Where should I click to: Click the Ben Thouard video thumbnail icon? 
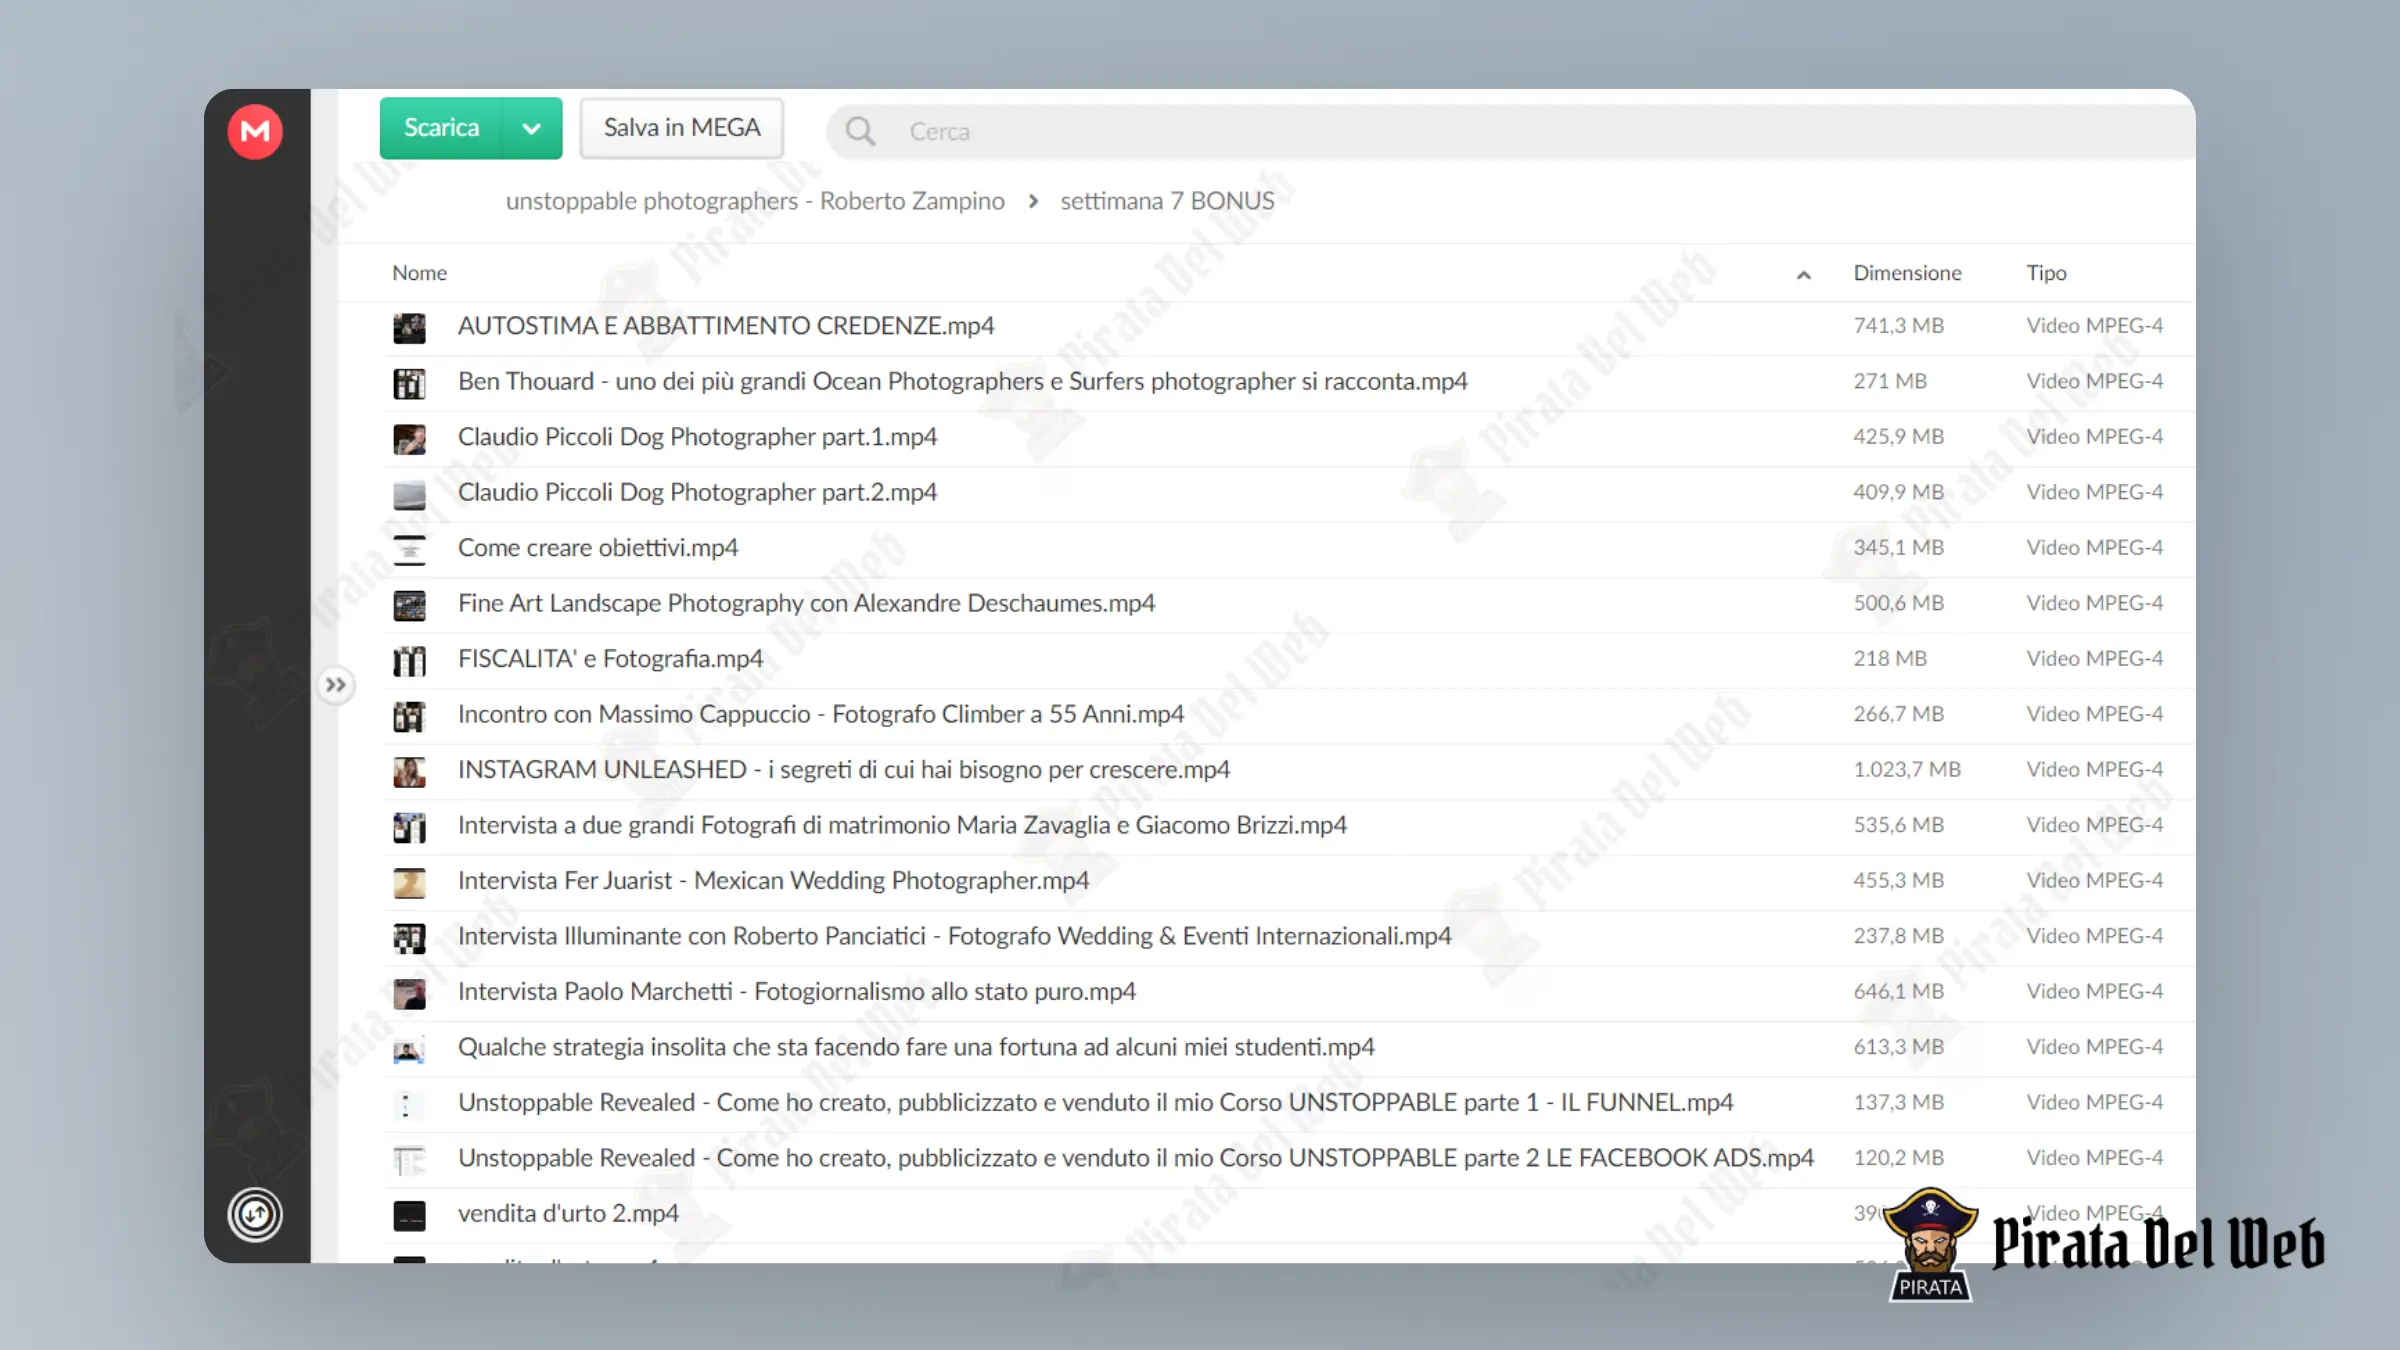[x=409, y=383]
